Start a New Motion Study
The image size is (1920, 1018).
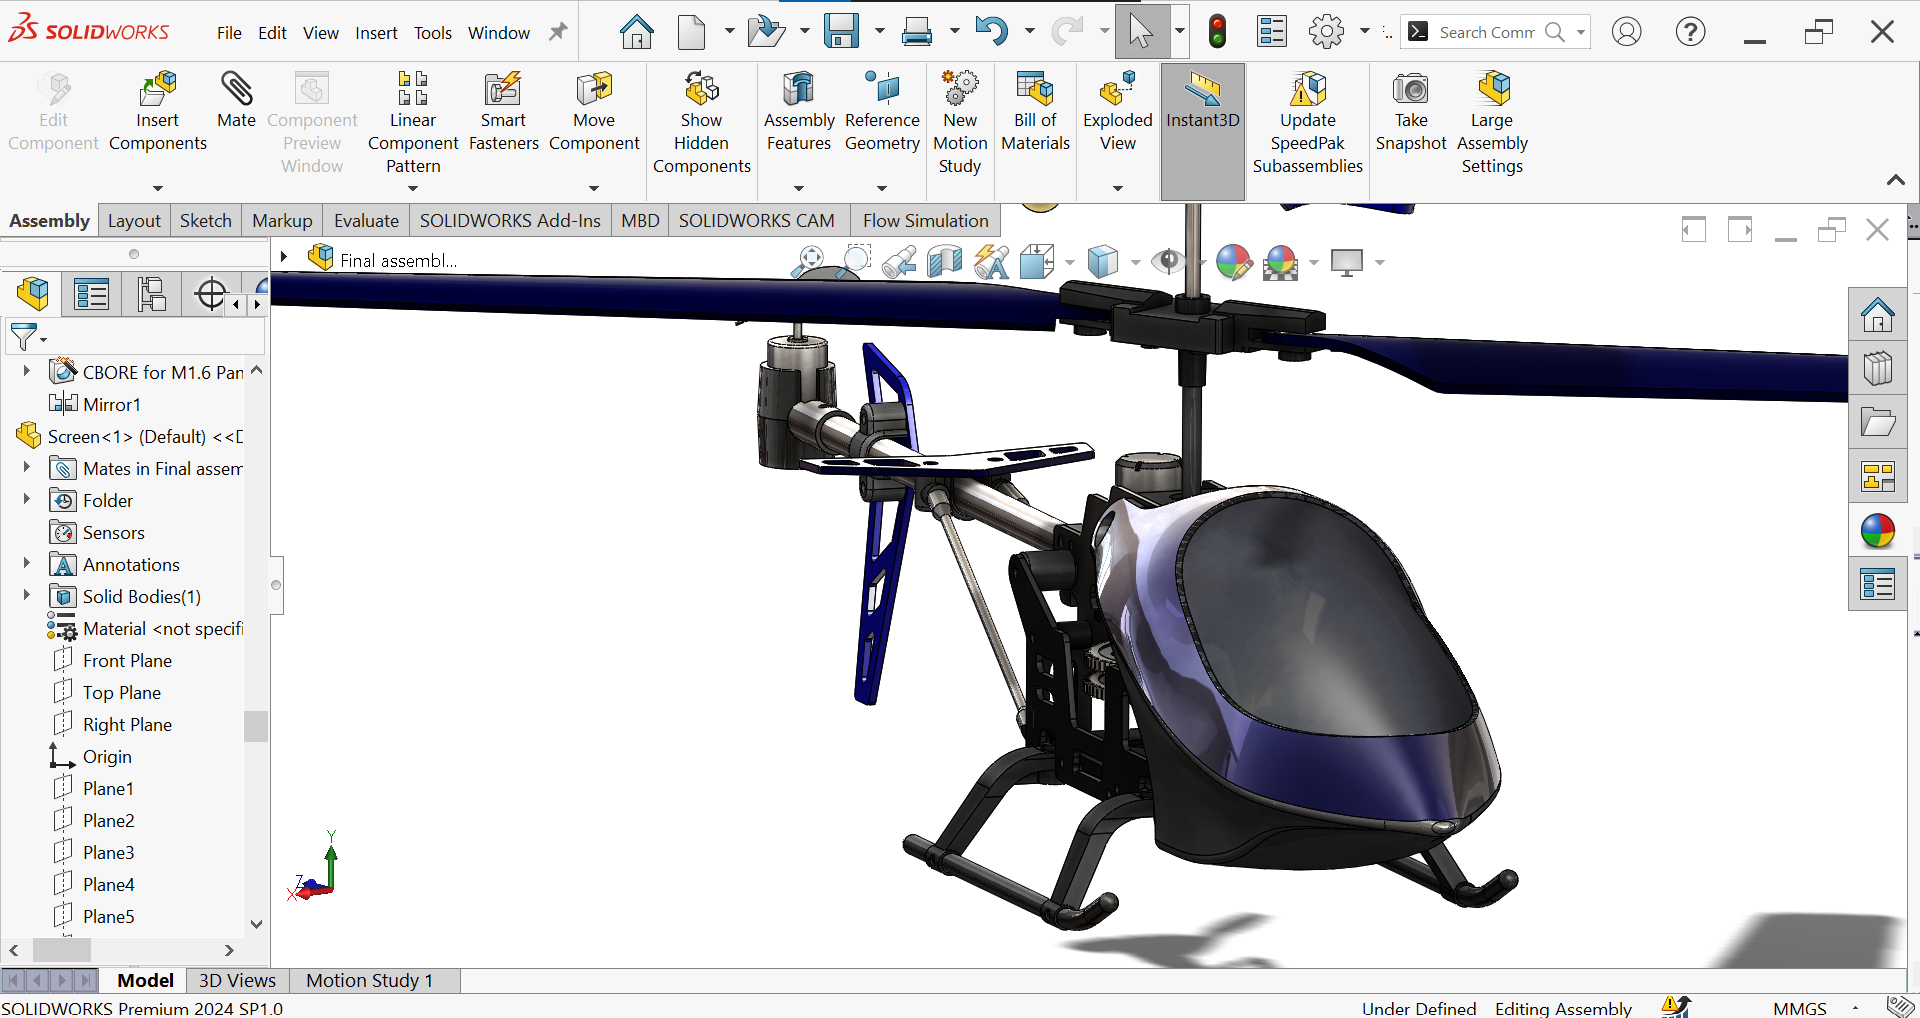(959, 122)
